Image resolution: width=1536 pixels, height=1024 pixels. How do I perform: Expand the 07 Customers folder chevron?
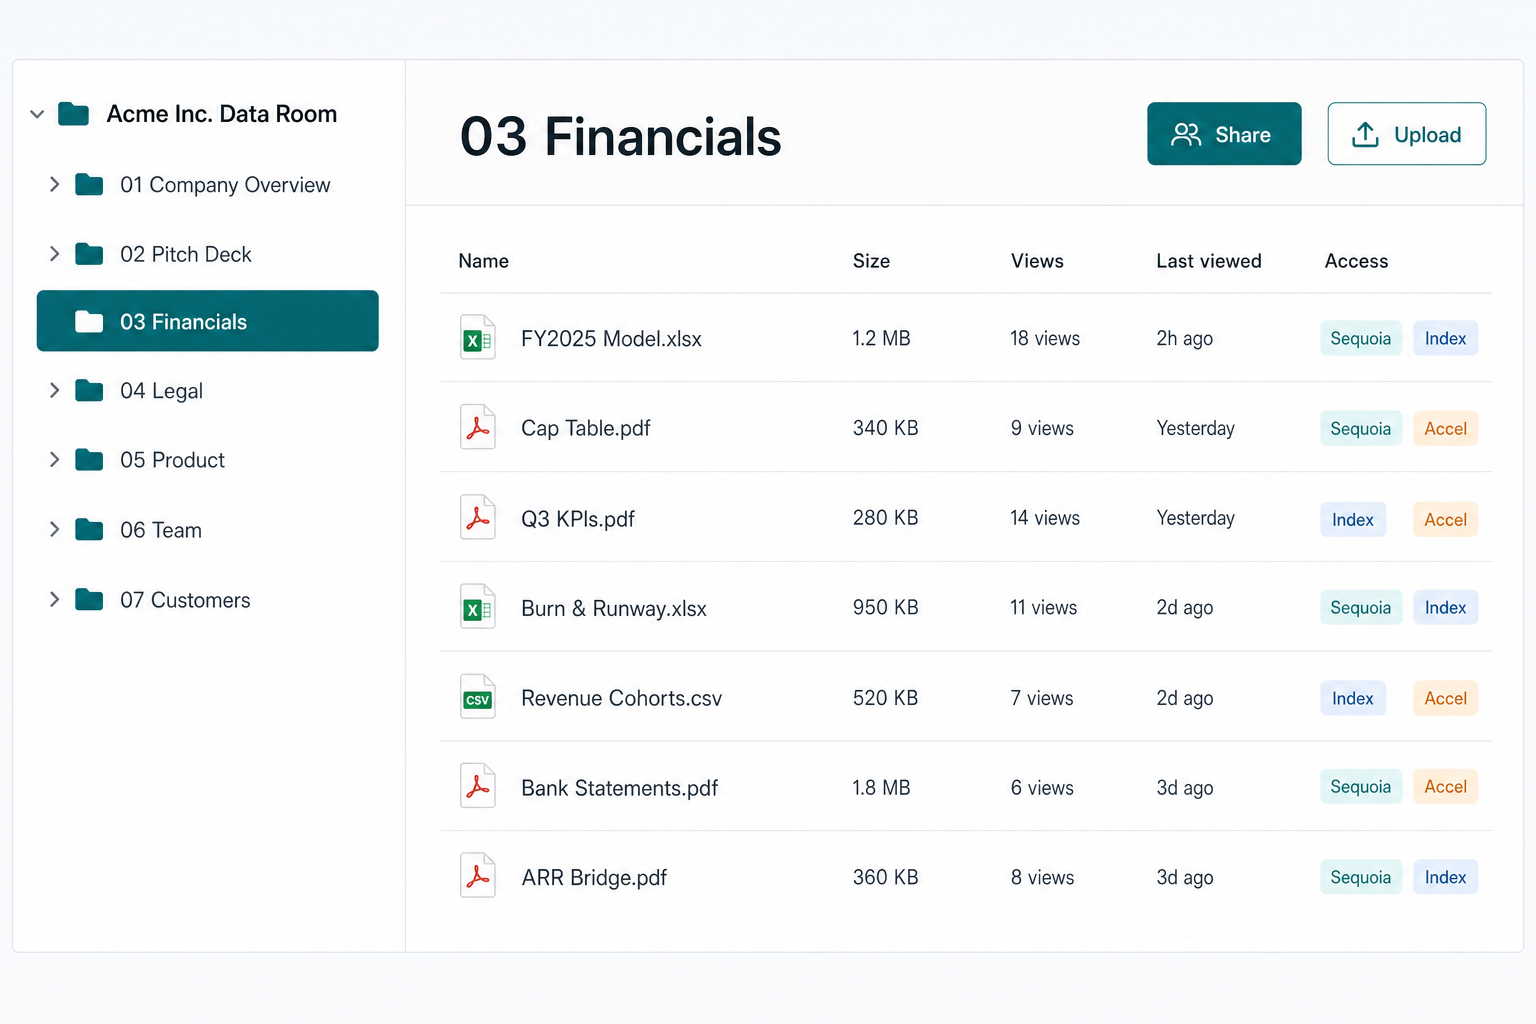click(54, 599)
